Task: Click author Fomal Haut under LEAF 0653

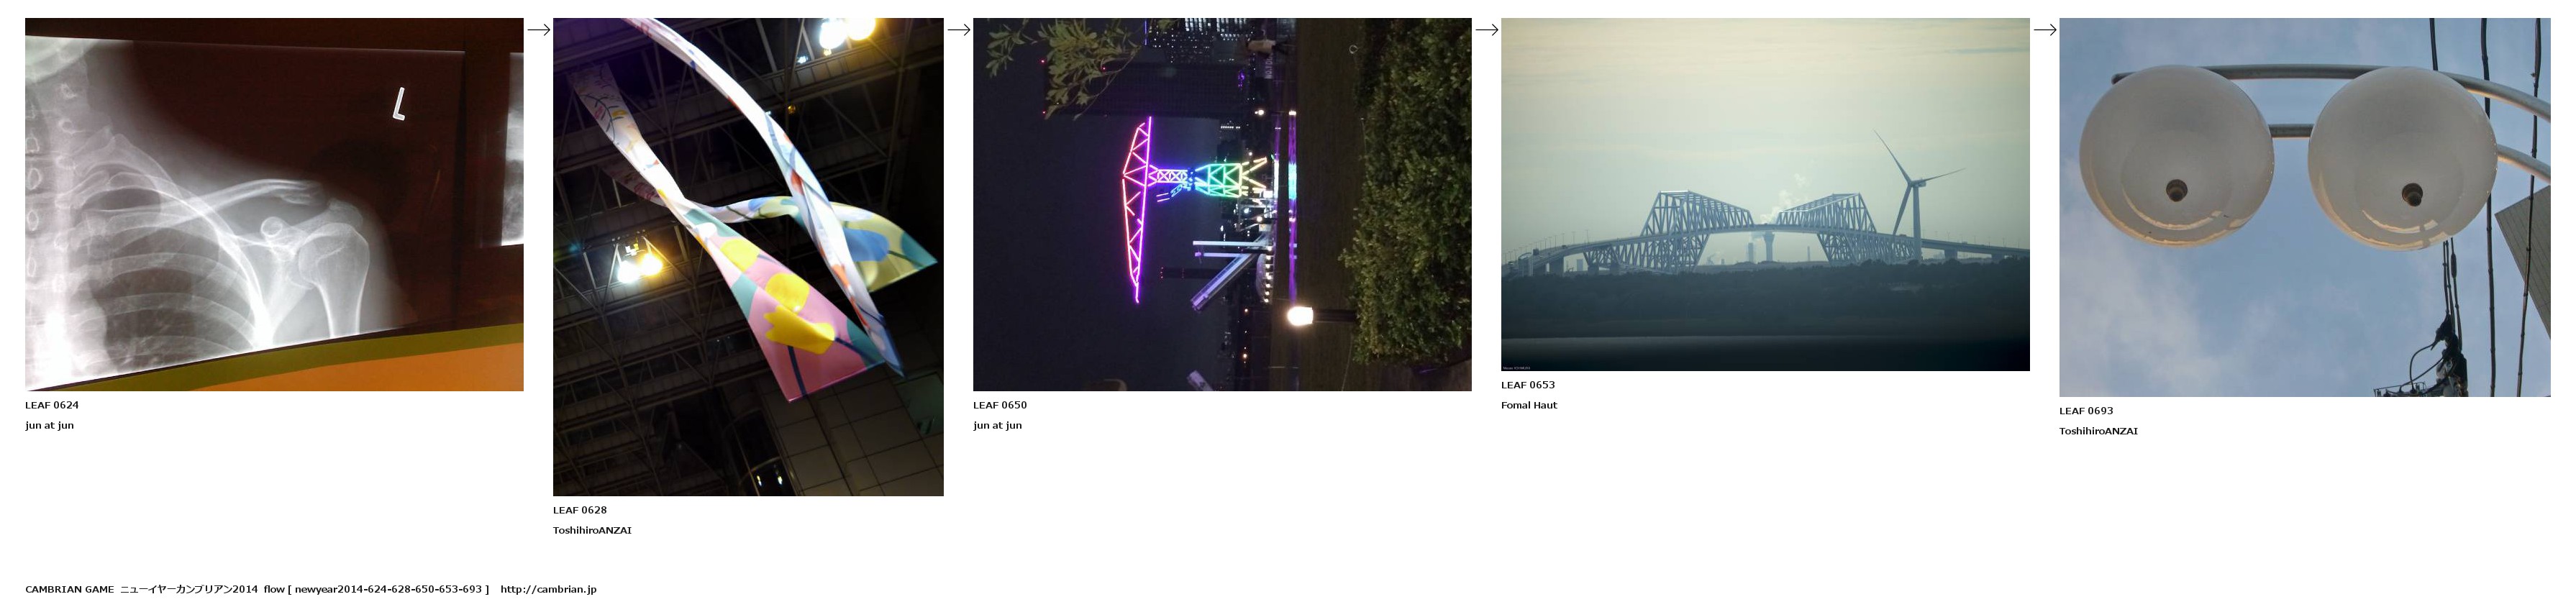Action: tap(1529, 406)
